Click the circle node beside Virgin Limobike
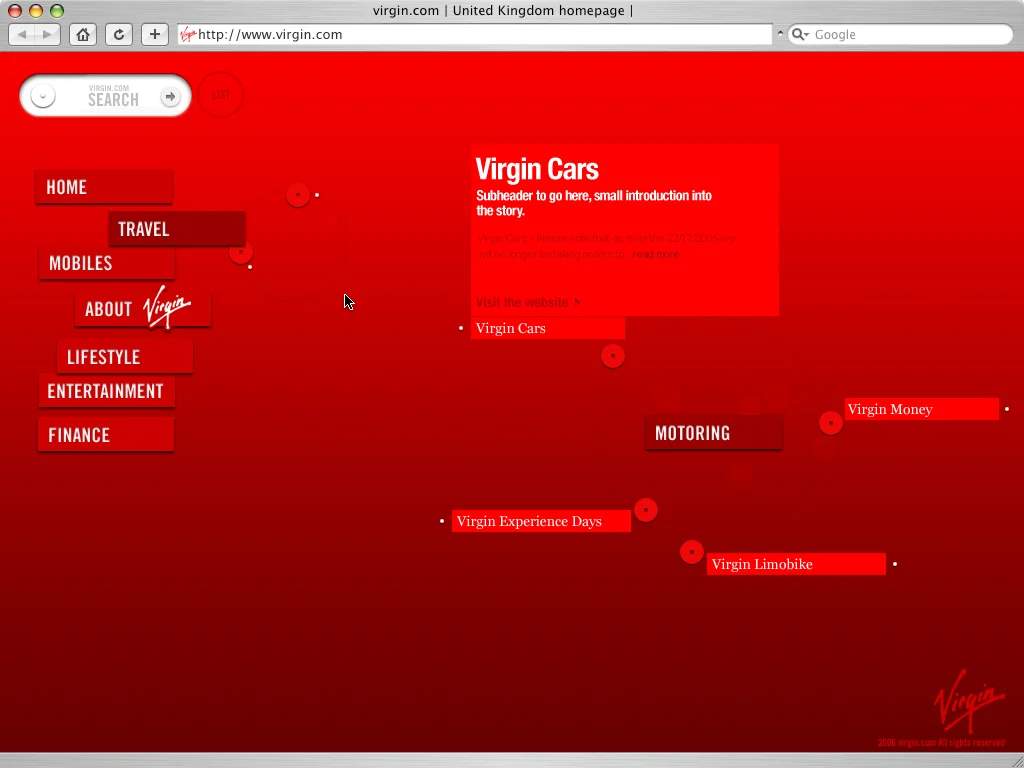Screen dimensions: 1024x768 pos(692,552)
